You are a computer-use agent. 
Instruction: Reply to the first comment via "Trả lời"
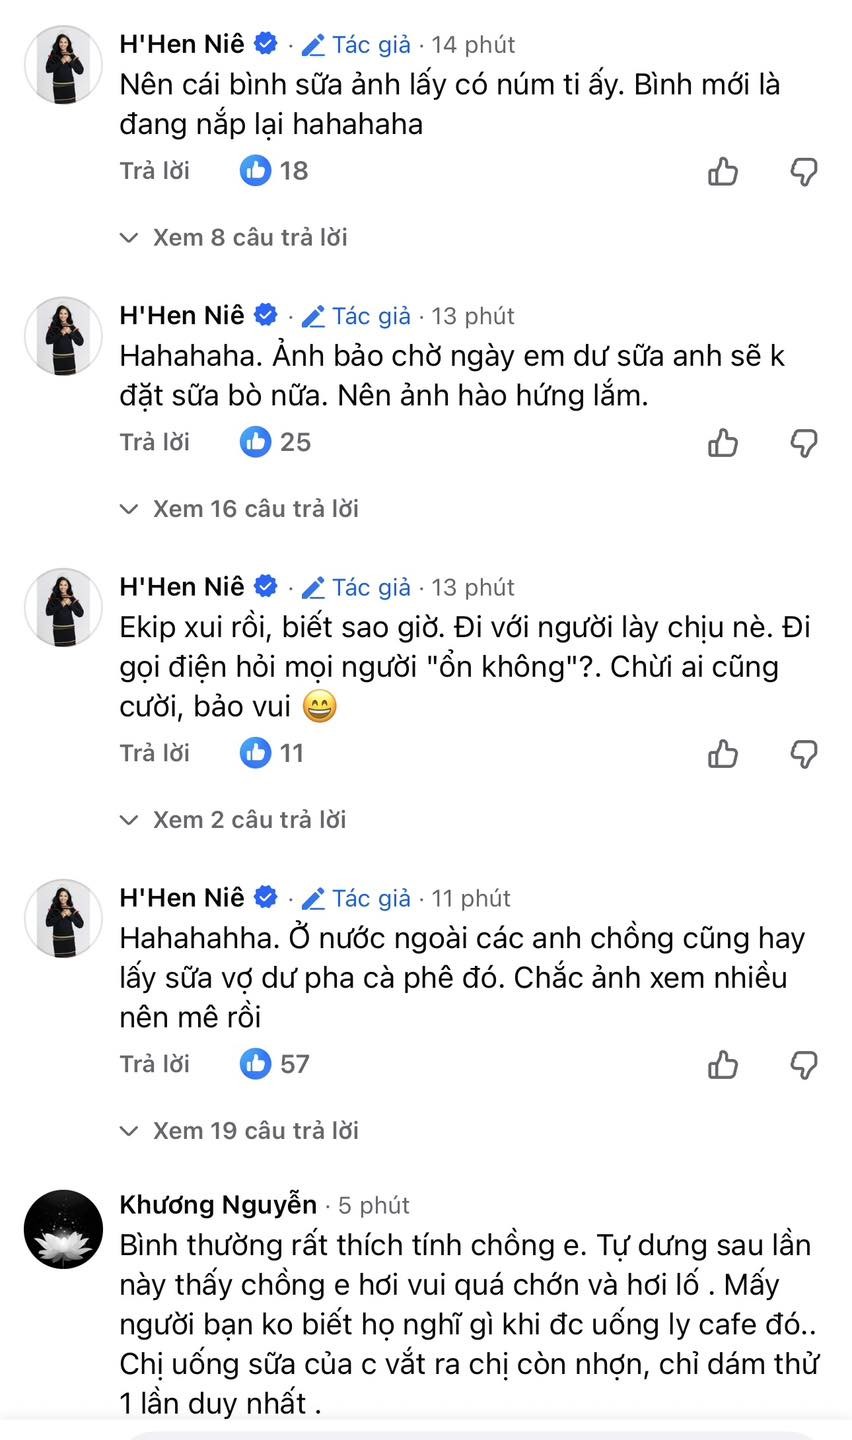(155, 170)
